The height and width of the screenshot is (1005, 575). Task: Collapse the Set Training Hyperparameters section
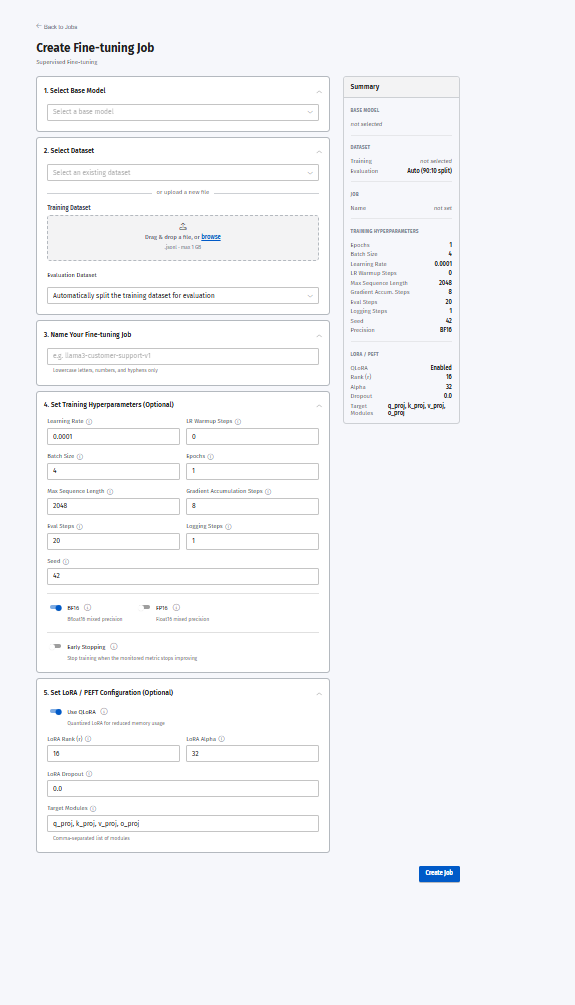click(x=319, y=405)
